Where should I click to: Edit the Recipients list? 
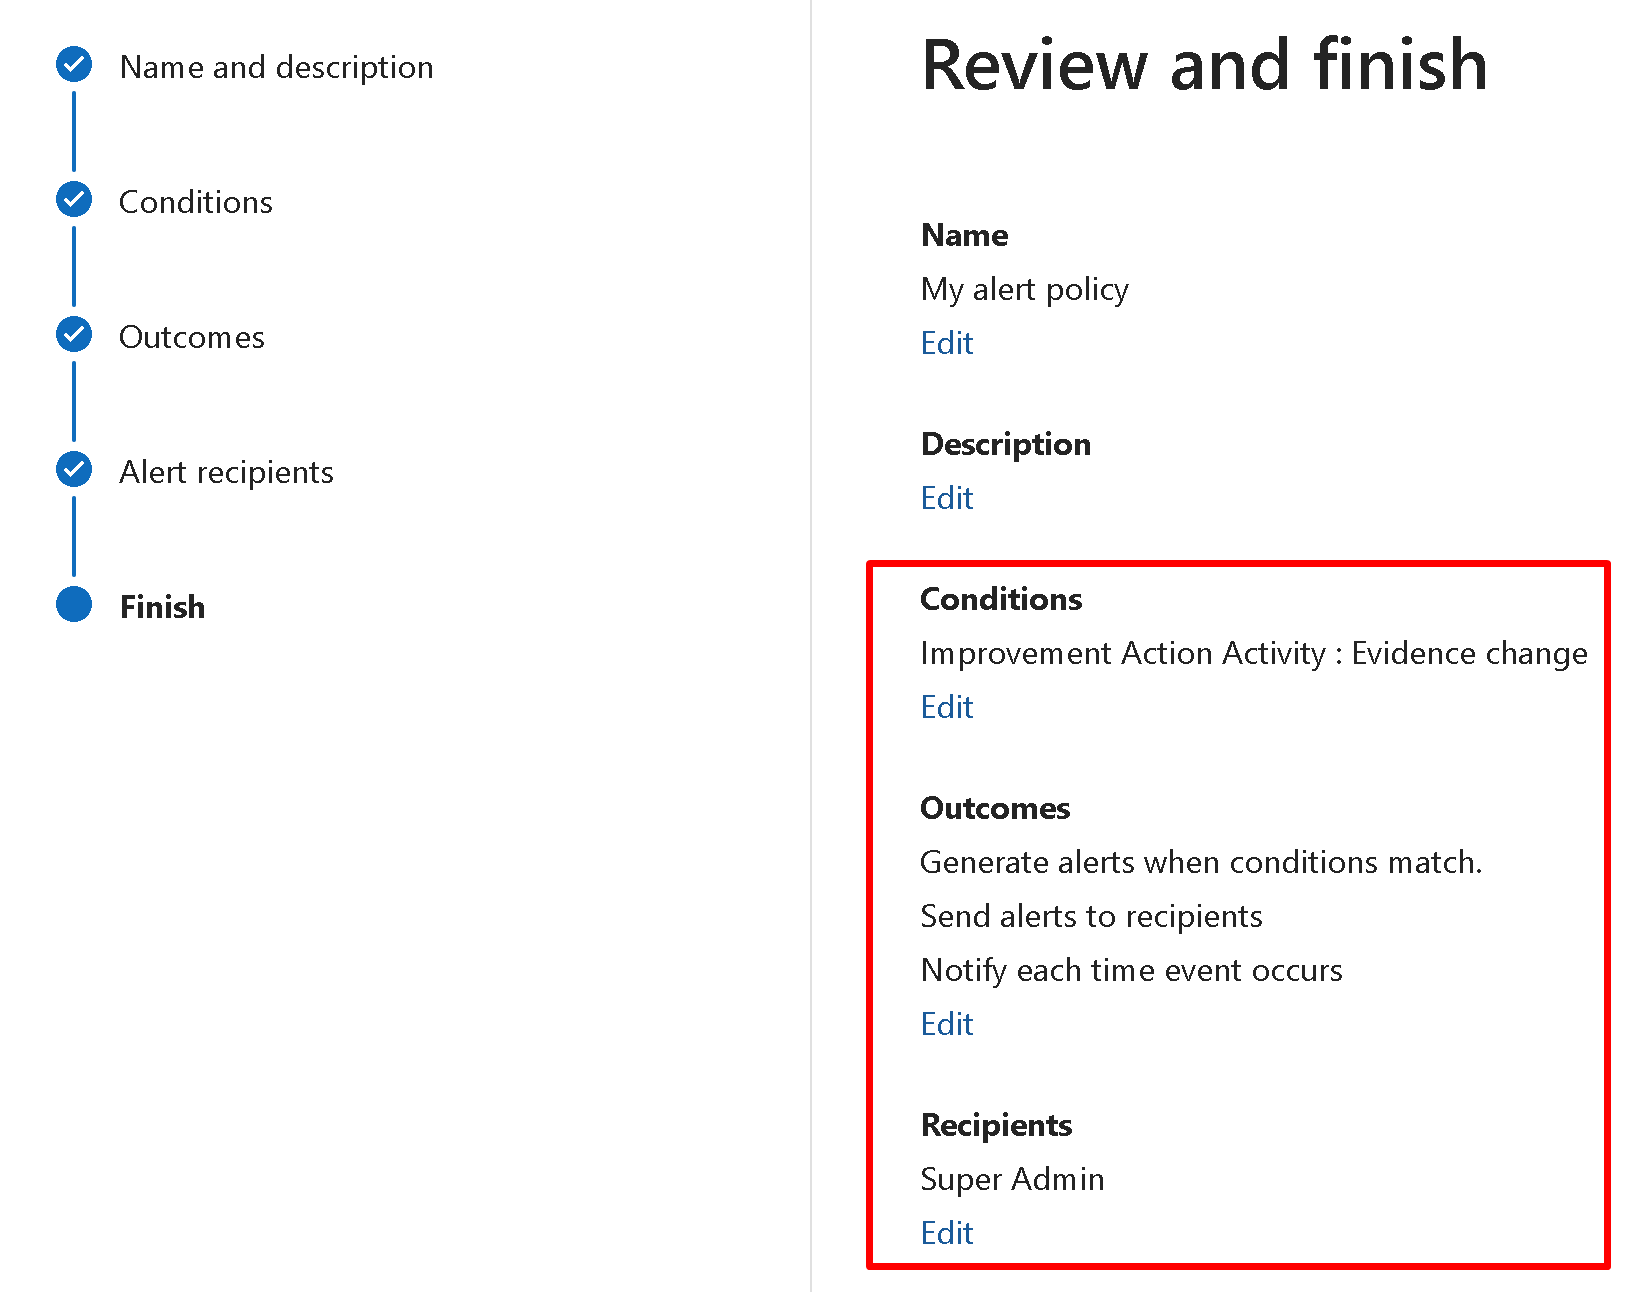(946, 1233)
